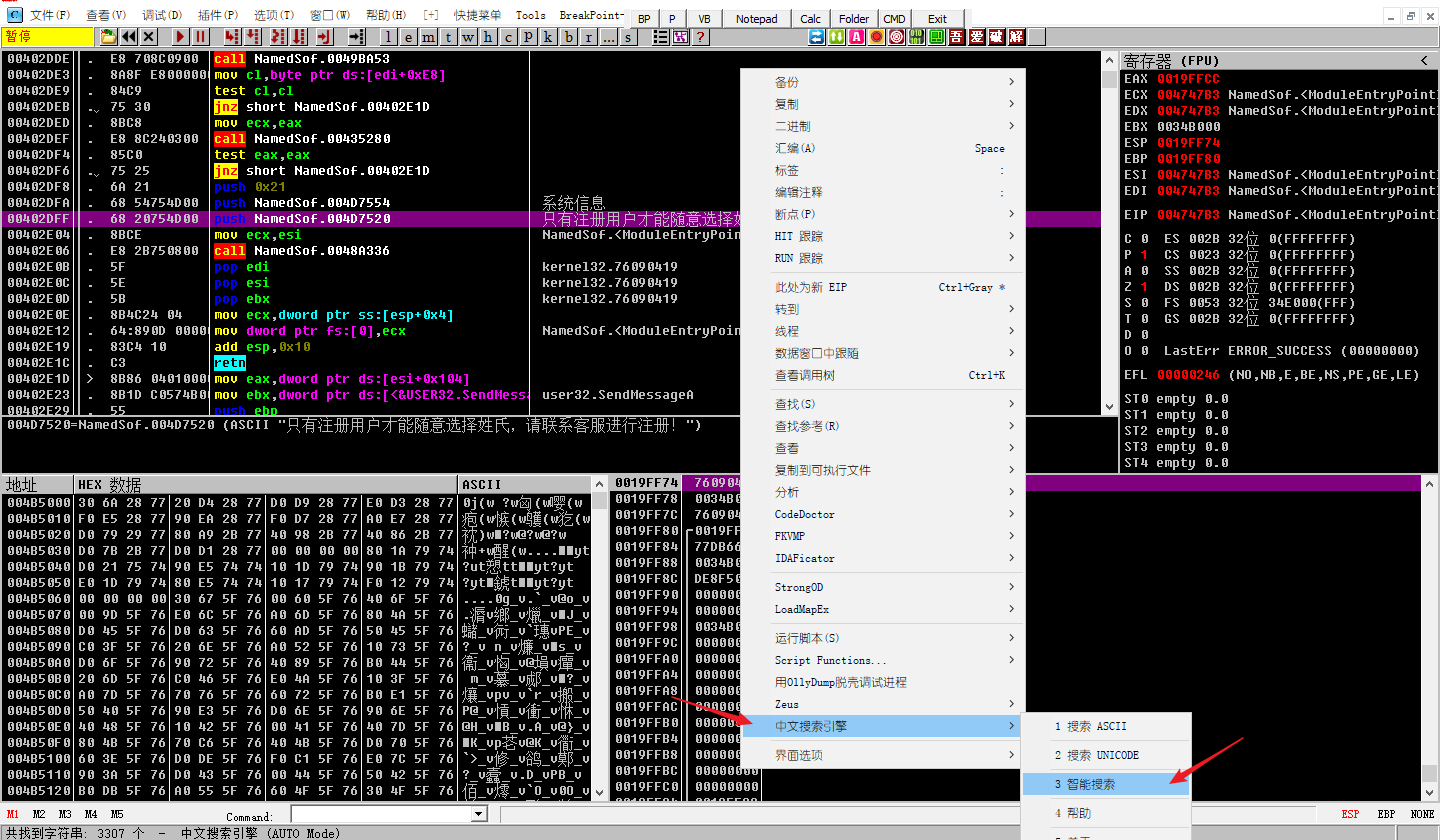Click the Calc shortcut button
This screenshot has width=1440, height=840.
coord(811,19)
